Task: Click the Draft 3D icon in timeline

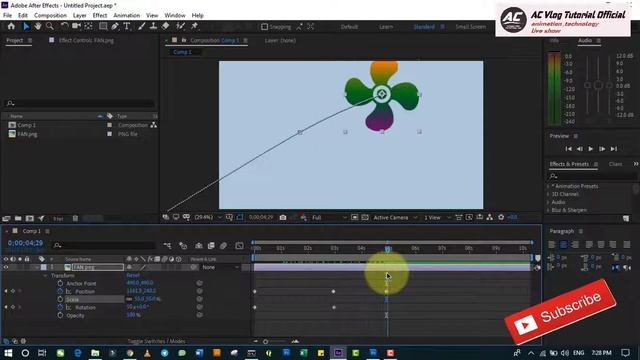Action: click(183, 246)
